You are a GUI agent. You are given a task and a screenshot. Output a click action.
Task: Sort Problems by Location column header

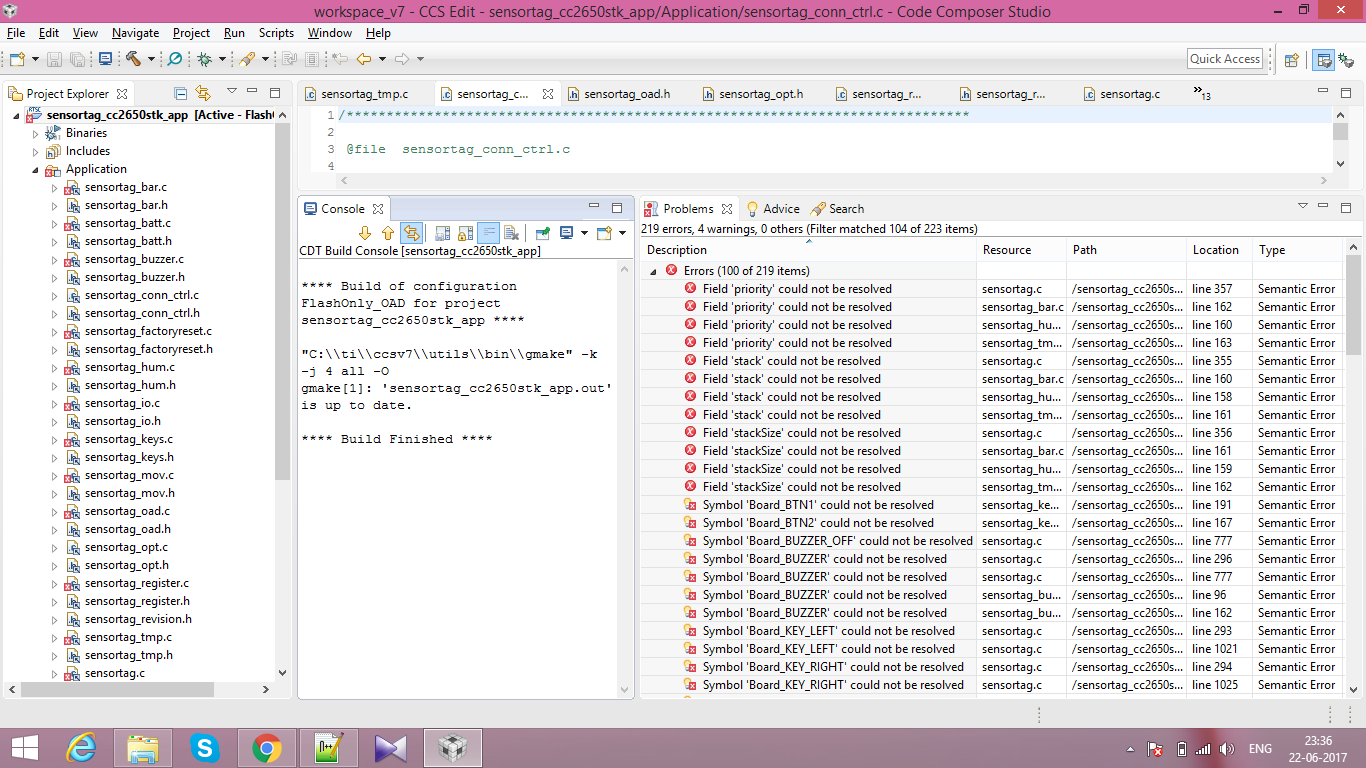click(x=1219, y=250)
